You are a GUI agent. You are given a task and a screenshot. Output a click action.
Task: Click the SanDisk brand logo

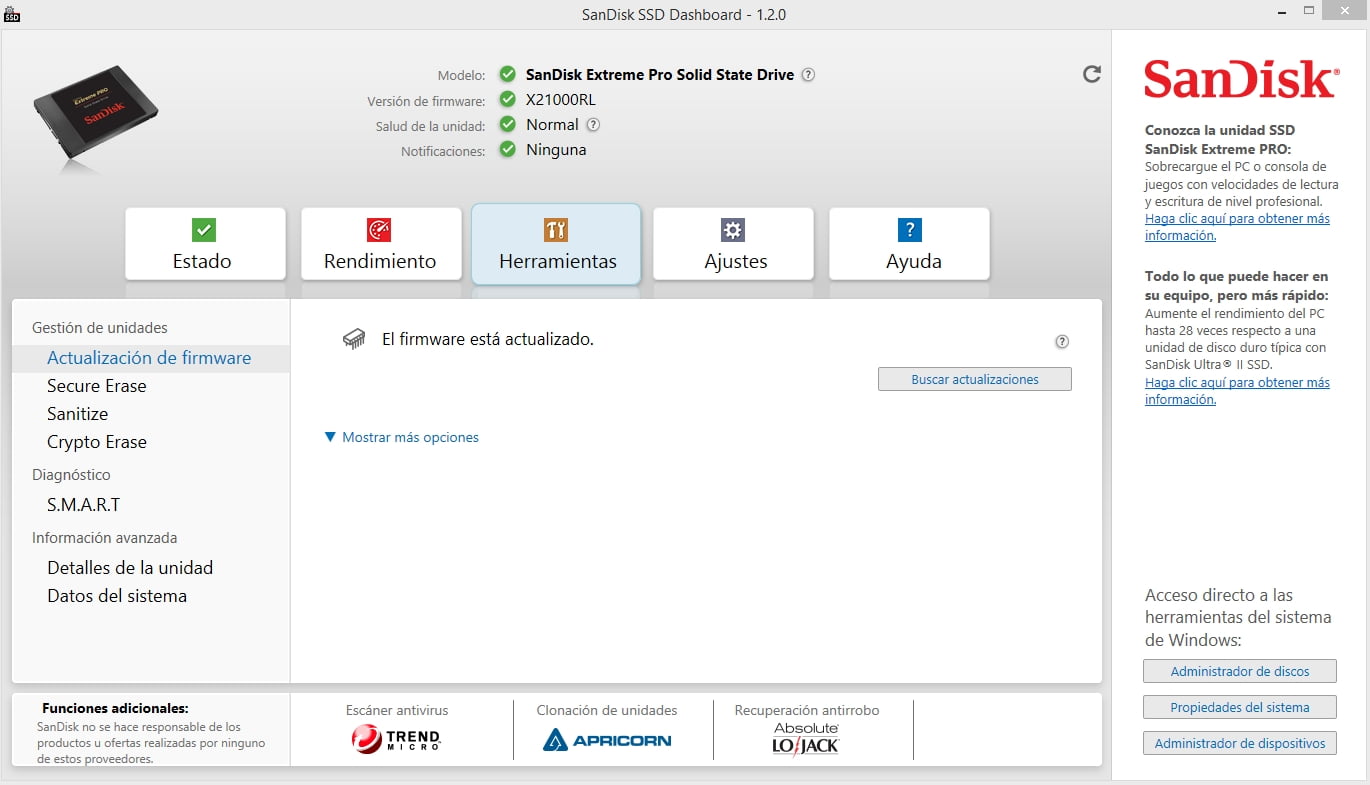pos(1240,78)
